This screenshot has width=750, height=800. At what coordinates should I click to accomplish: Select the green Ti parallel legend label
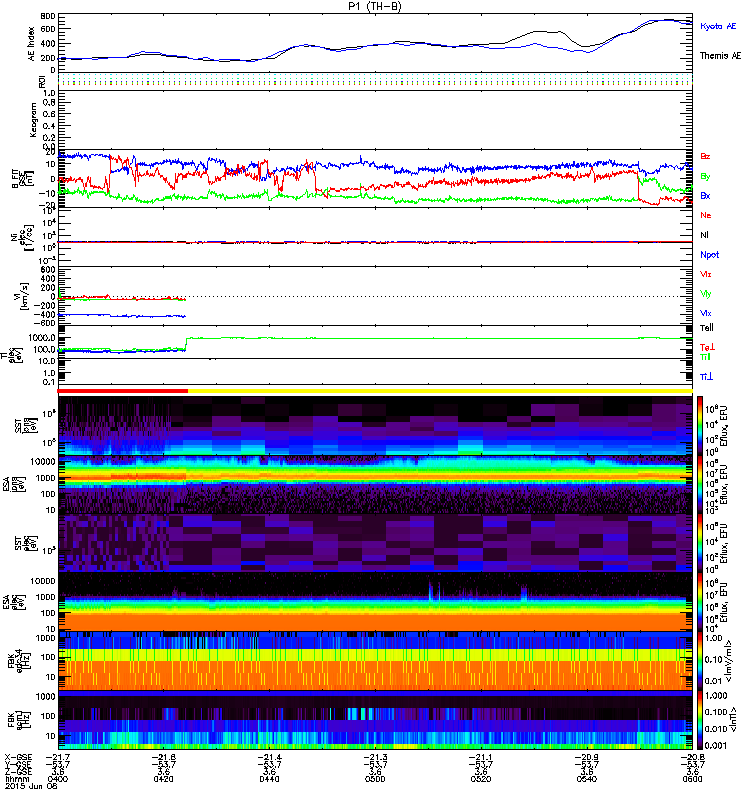click(x=705, y=357)
